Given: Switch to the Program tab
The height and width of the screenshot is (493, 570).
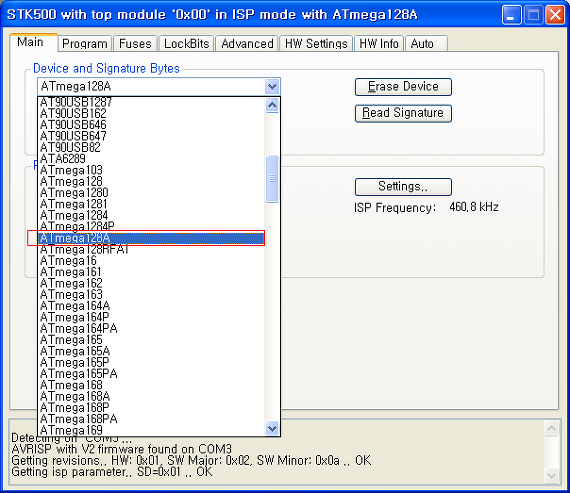Looking at the screenshot, I should pyautogui.click(x=85, y=44).
